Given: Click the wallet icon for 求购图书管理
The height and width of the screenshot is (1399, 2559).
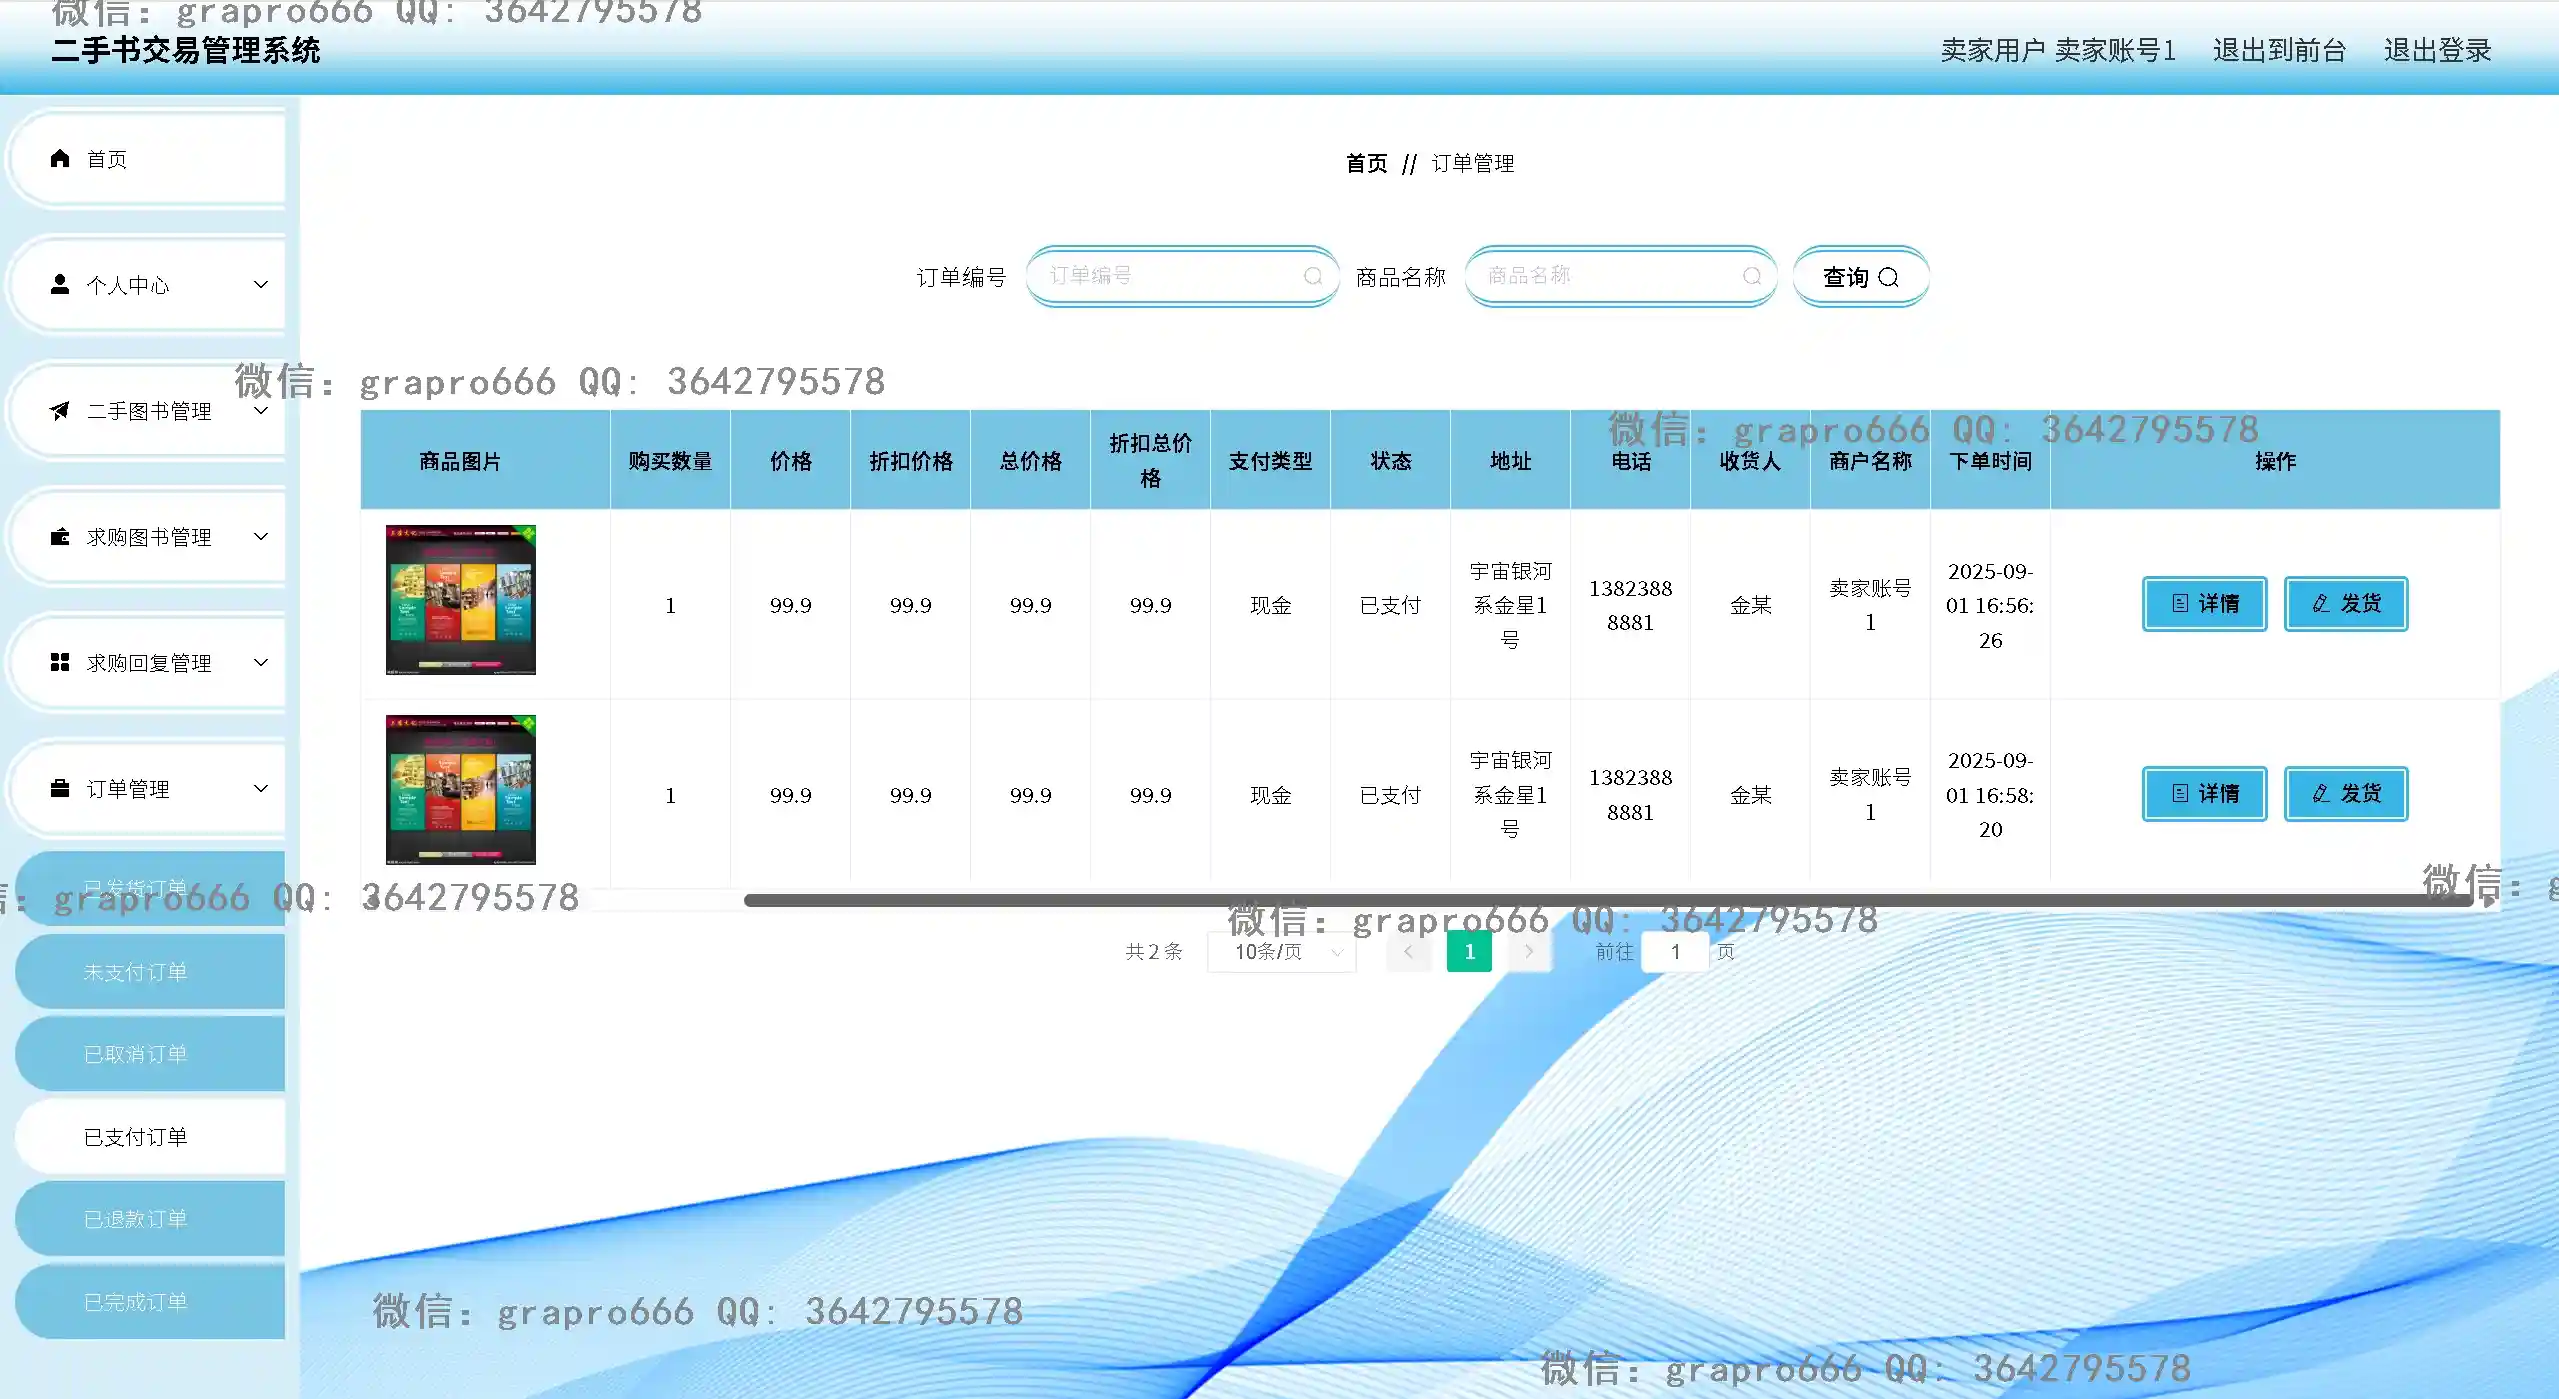Looking at the screenshot, I should point(60,537).
